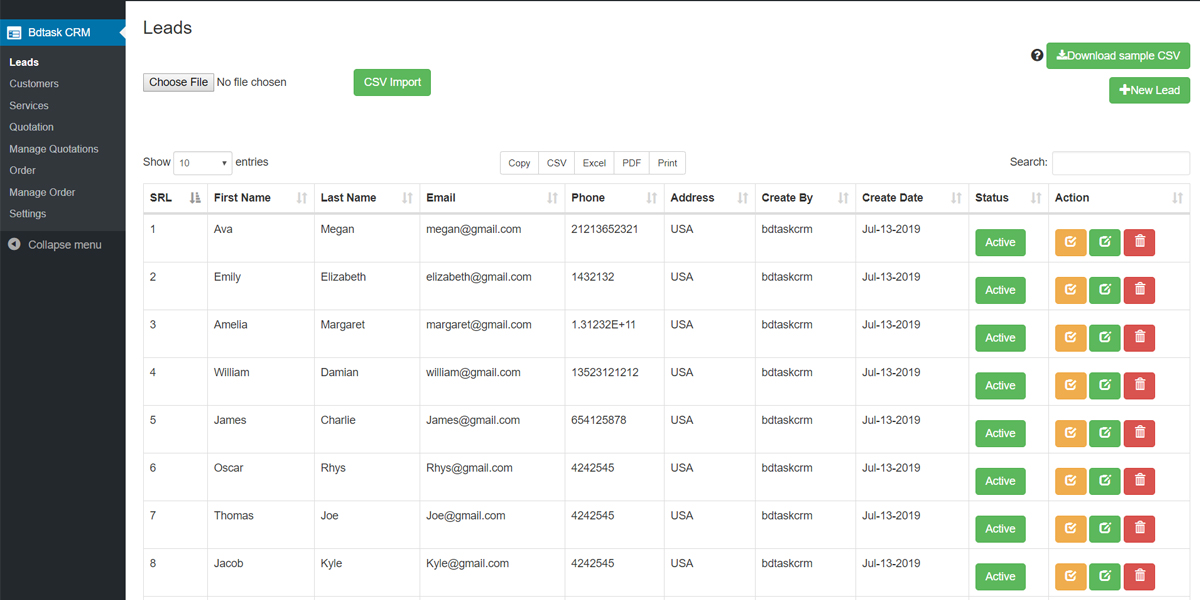Viewport: 1200px width, 600px height.
Task: Click the New Lead button
Action: (x=1149, y=90)
